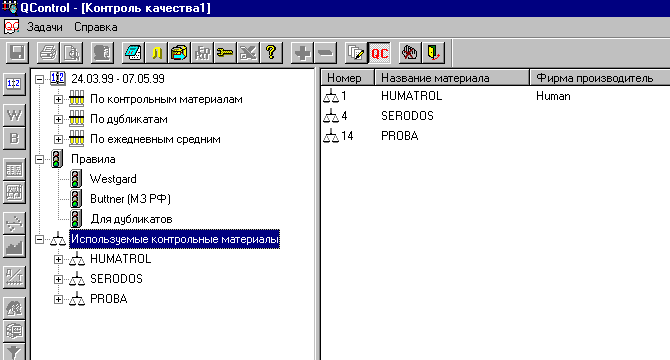Select the Правила tree item
Image resolution: width=670 pixels, height=360 pixels.
click(93, 159)
